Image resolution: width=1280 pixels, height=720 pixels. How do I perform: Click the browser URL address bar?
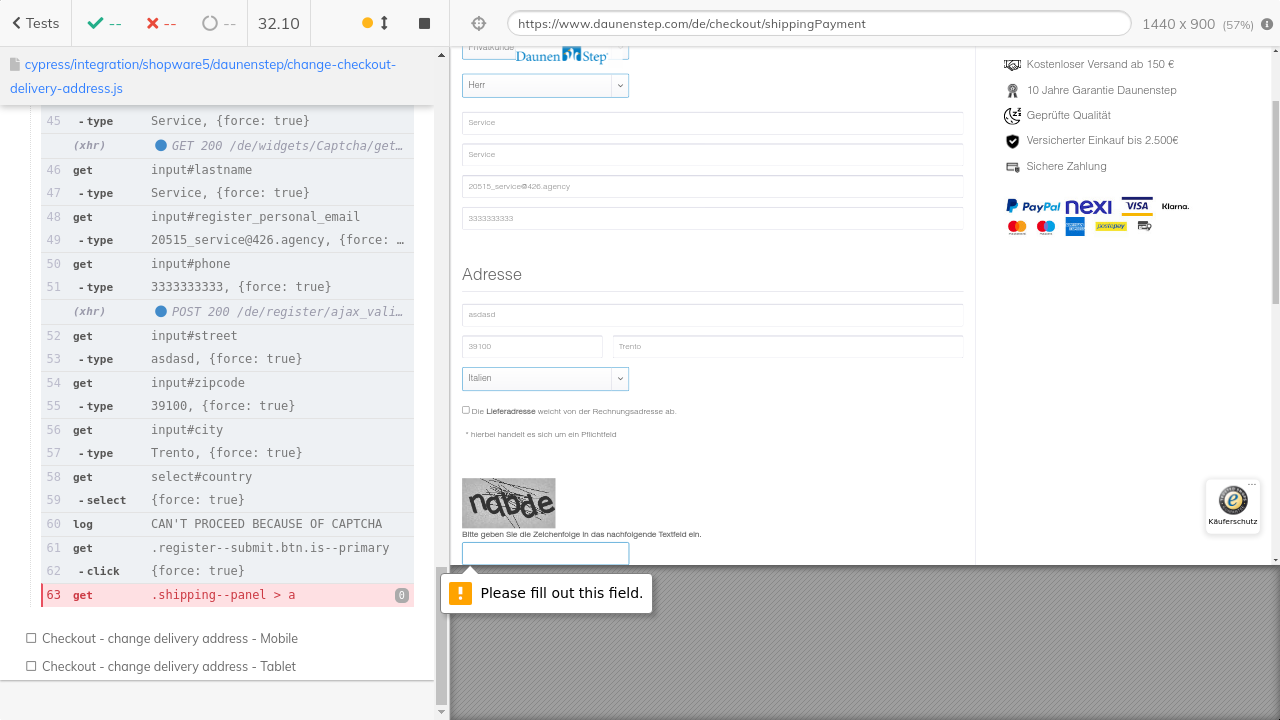(x=818, y=24)
